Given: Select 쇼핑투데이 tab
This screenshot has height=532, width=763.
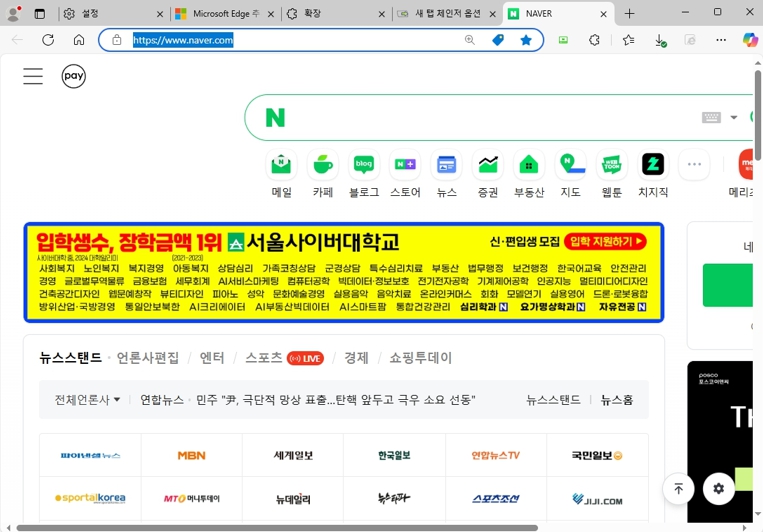Looking at the screenshot, I should tap(420, 358).
